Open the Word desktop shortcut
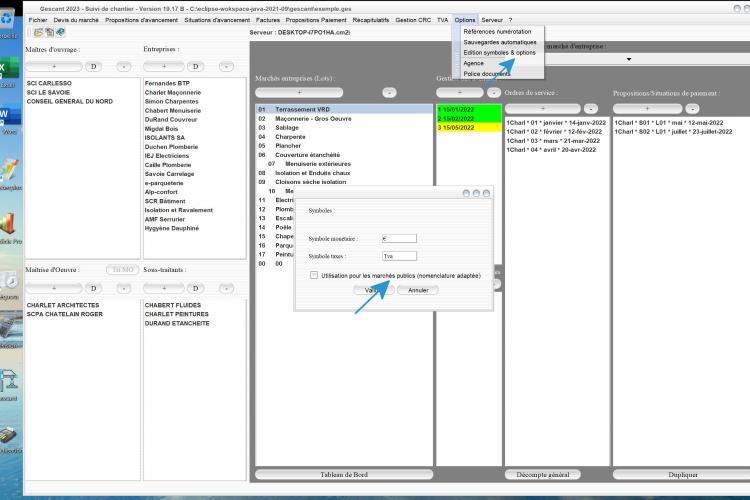Image resolution: width=750 pixels, height=500 pixels. pyautogui.click(x=8, y=118)
